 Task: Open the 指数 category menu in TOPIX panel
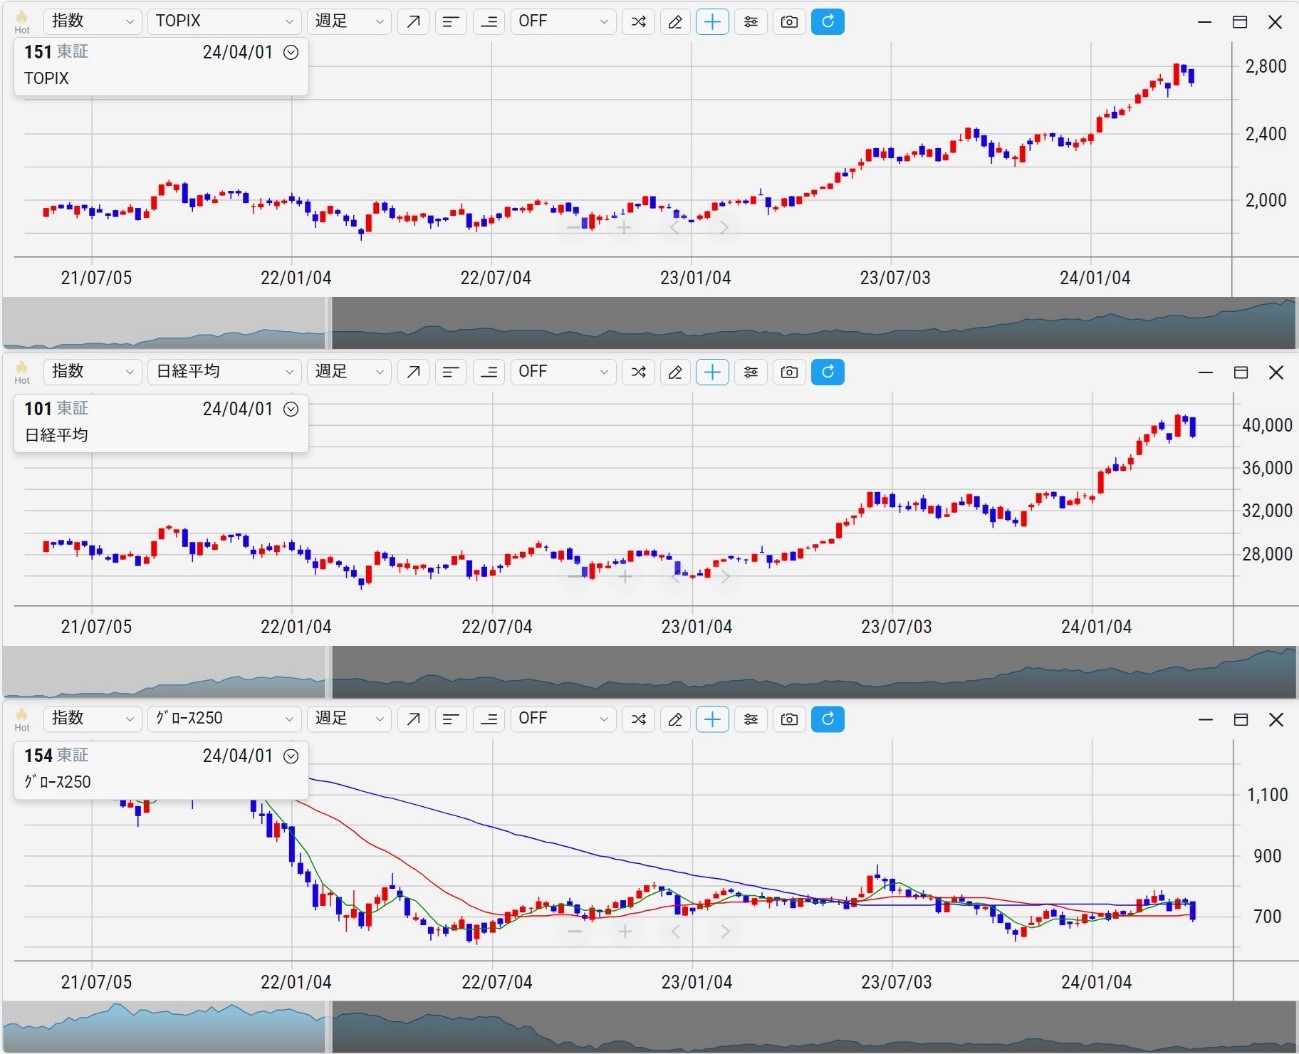pyautogui.click(x=92, y=21)
